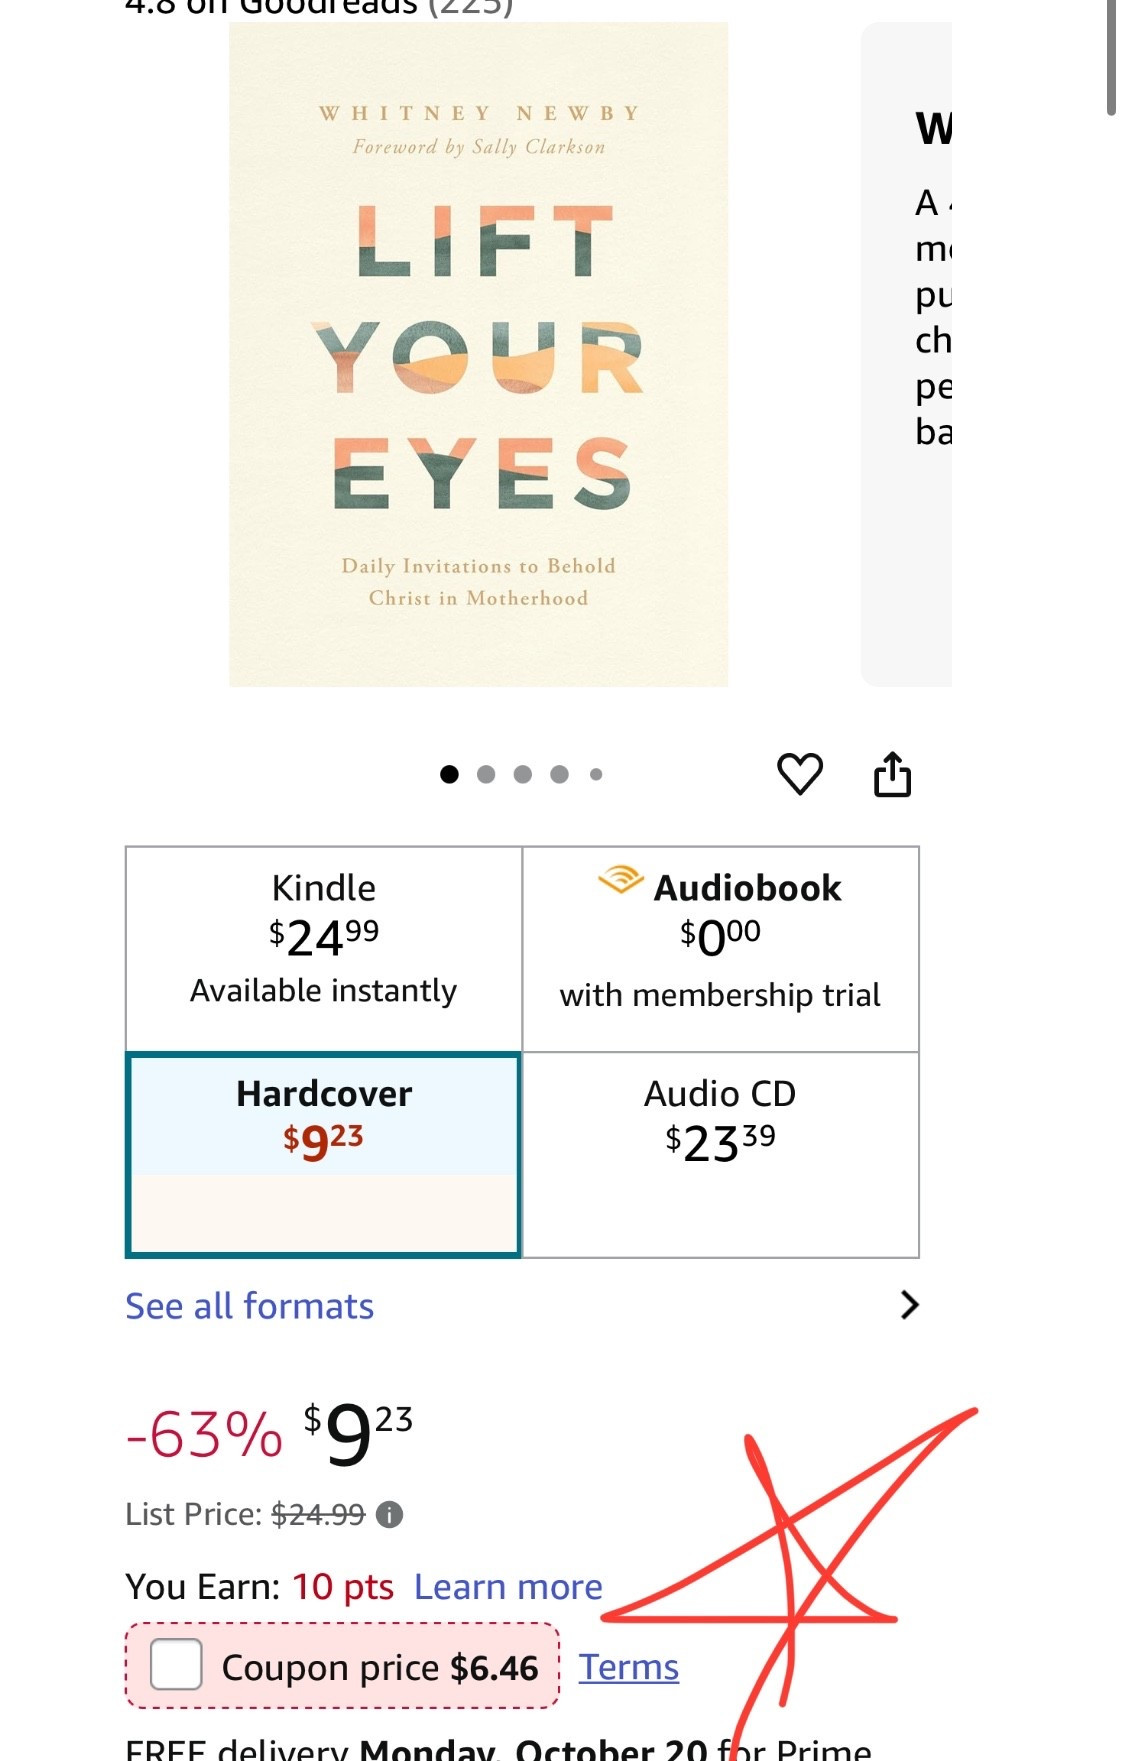Tap the Lift Your Eyes book cover
1125x1761 pixels.
pyautogui.click(x=478, y=354)
